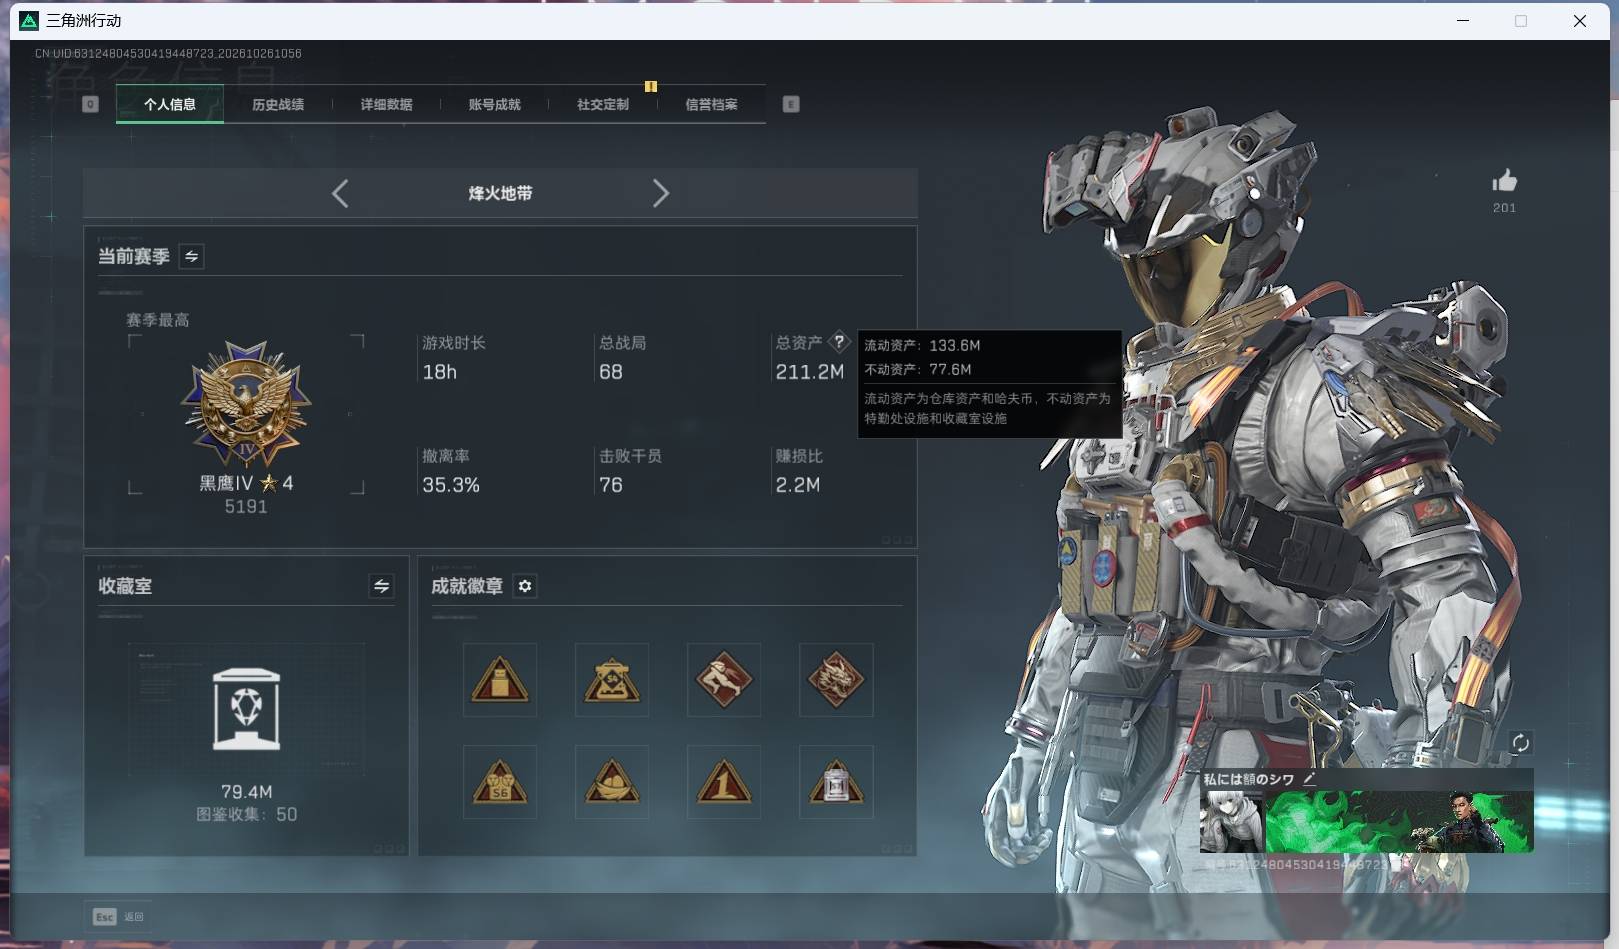Click the Esc 返回 back button

click(119, 916)
